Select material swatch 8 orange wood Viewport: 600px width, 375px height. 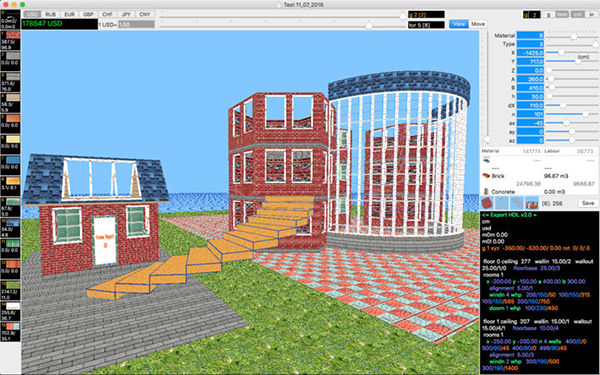10,186
